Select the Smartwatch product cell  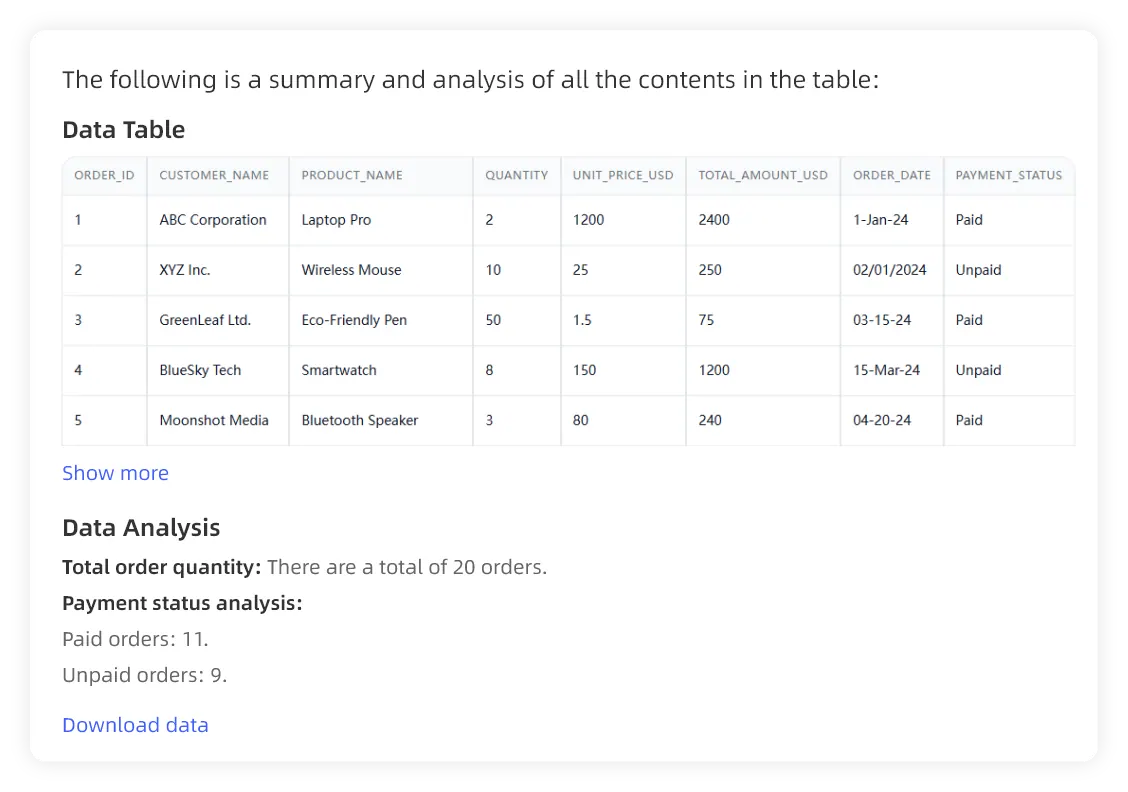(x=339, y=370)
